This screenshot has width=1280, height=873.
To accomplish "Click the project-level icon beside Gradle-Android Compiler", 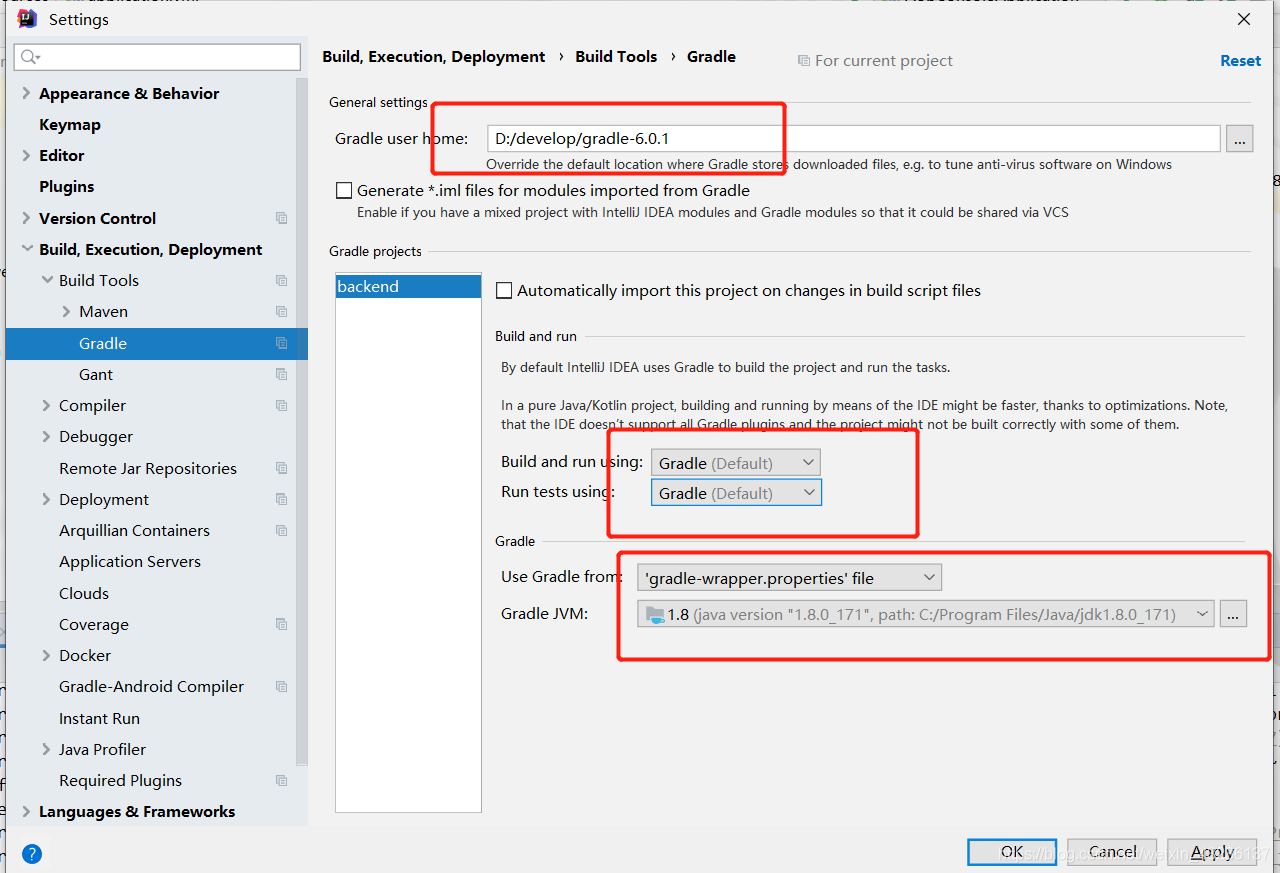I will [x=282, y=687].
